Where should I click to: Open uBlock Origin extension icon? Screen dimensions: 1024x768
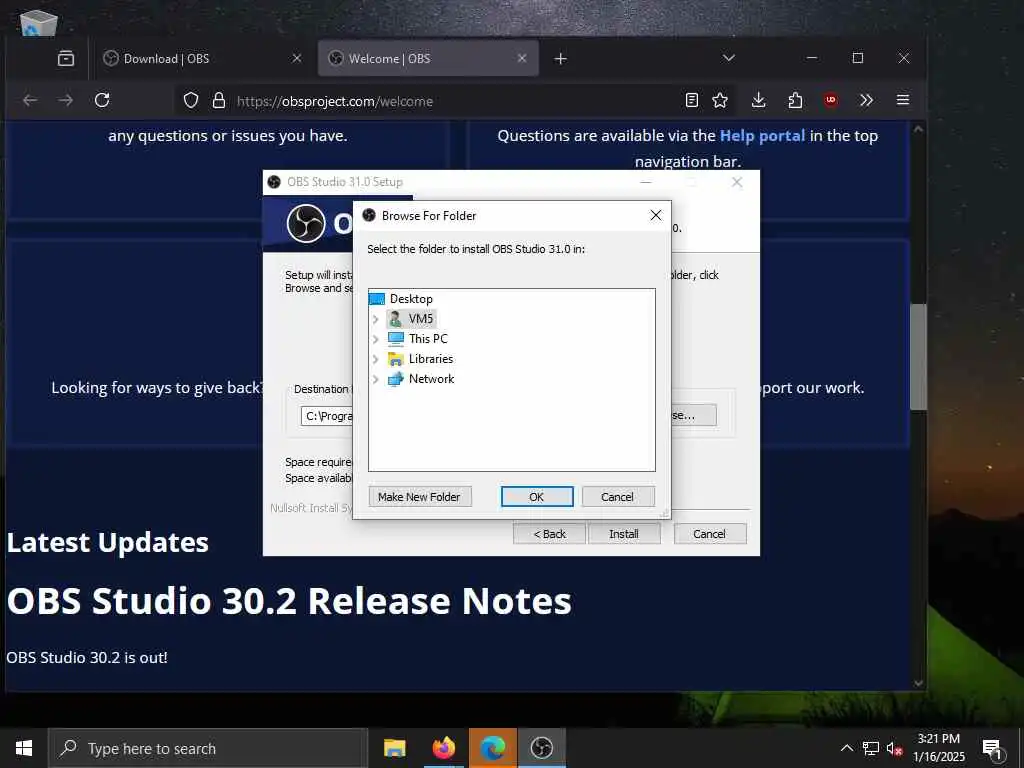(x=831, y=100)
